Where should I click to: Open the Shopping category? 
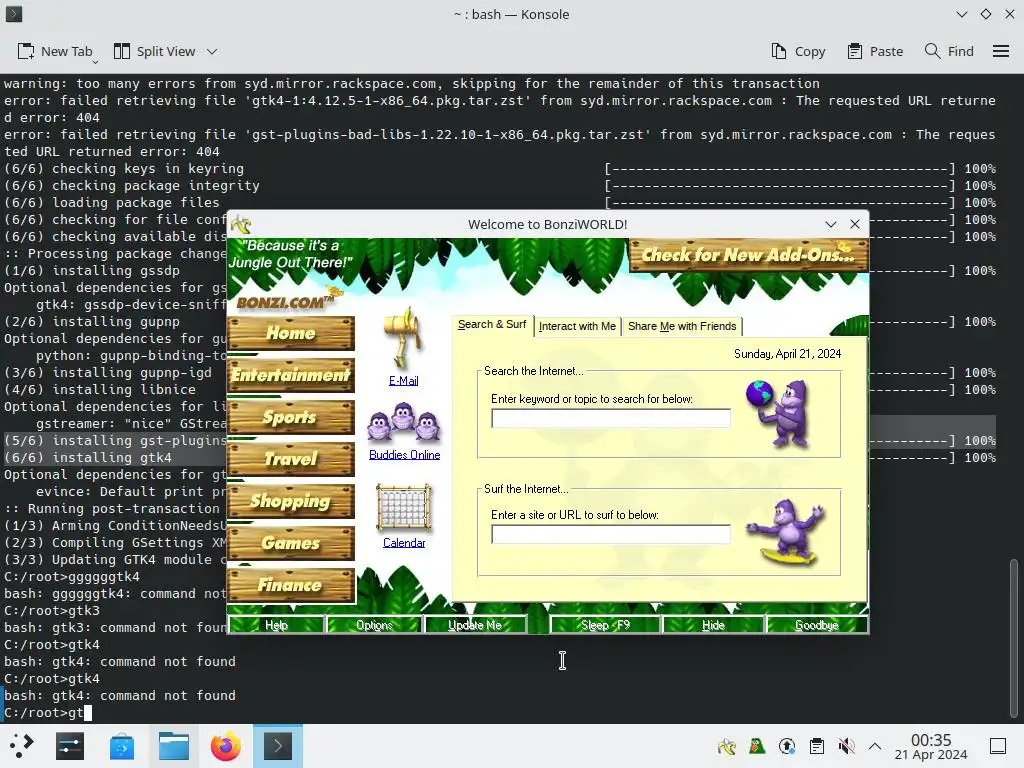click(x=291, y=501)
